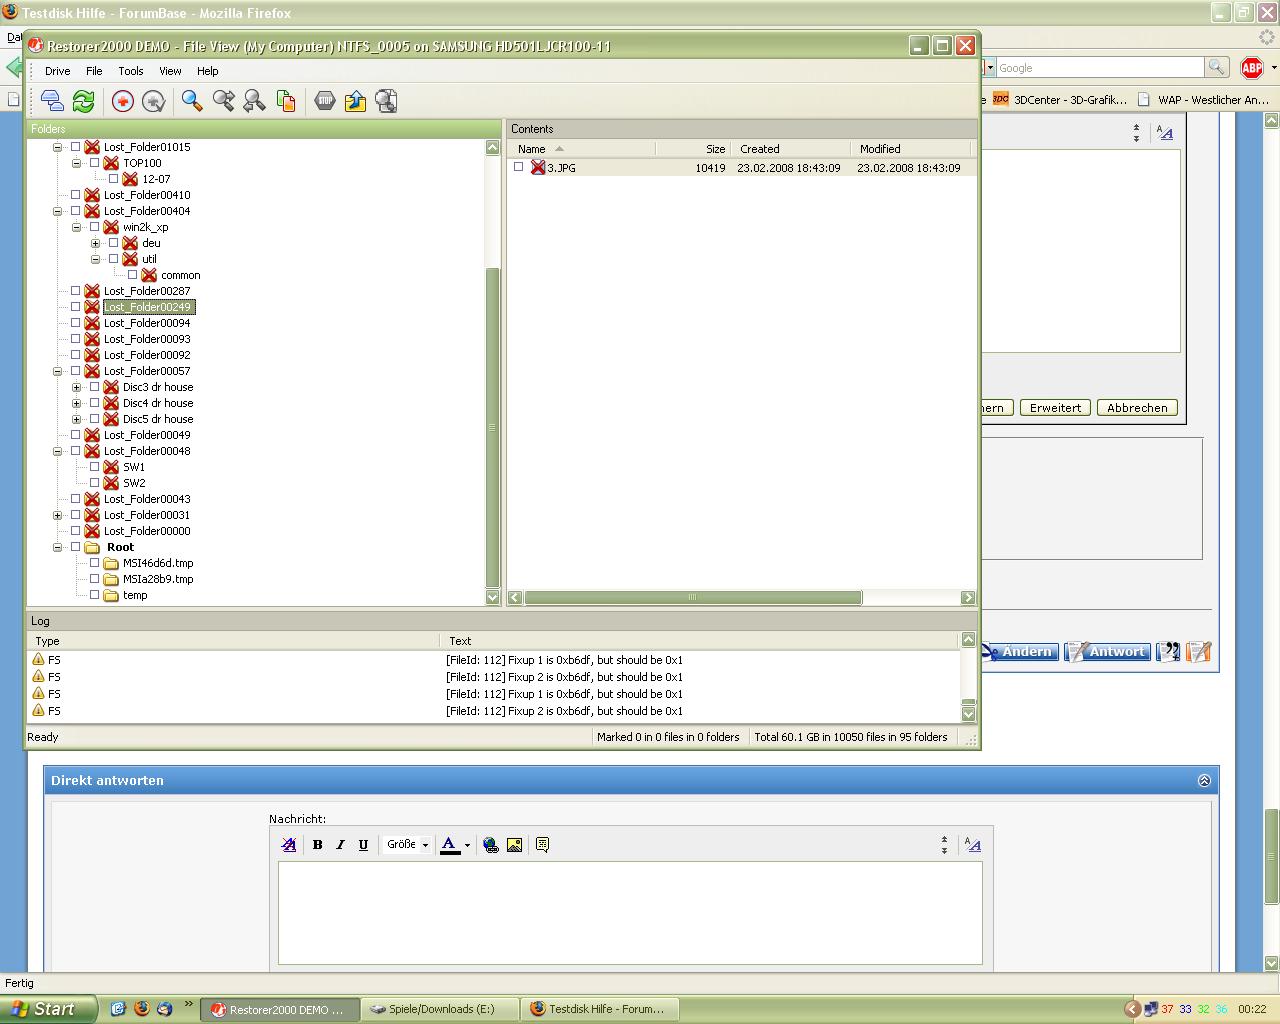The width and height of the screenshot is (1280, 1024).
Task: Tick the common folder checkbox
Action: tap(132, 275)
